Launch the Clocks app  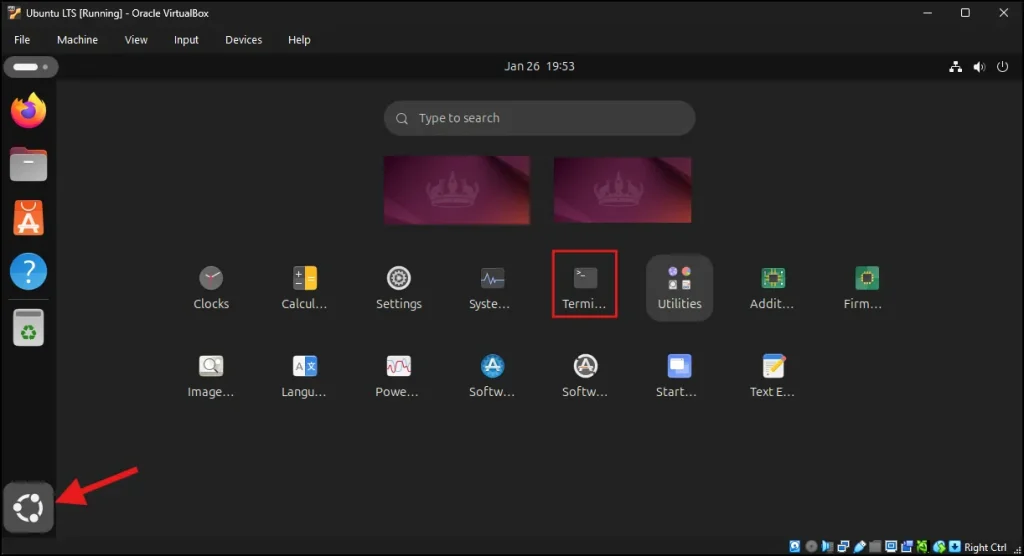pos(211,287)
